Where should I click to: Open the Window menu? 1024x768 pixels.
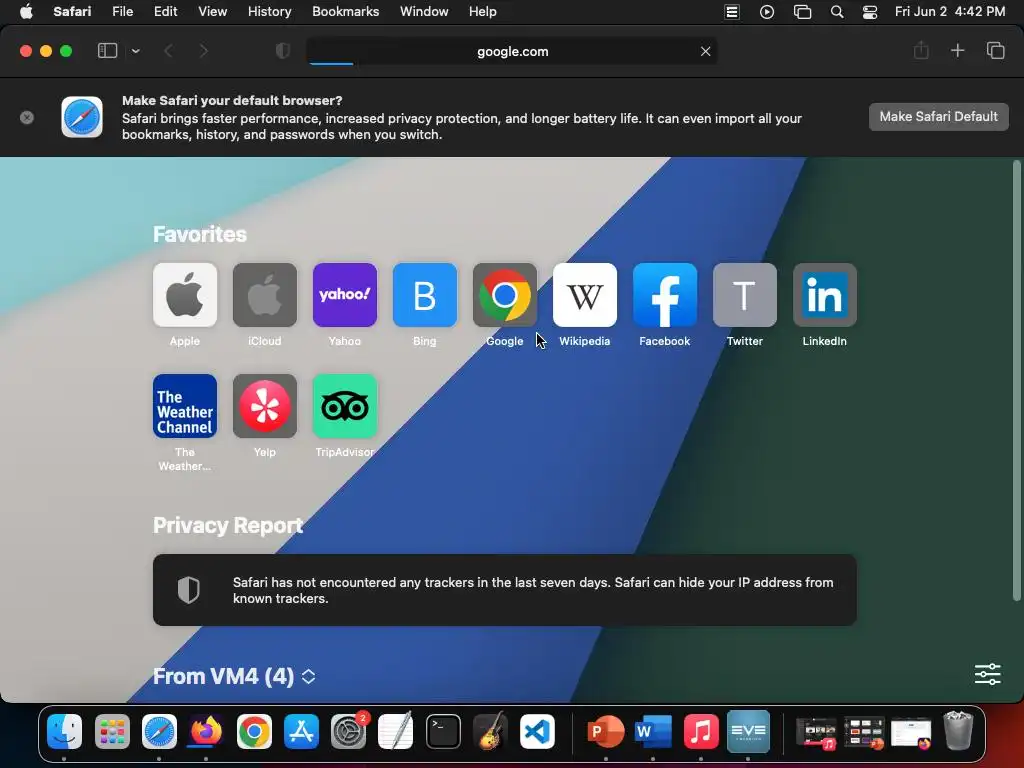pyautogui.click(x=424, y=12)
